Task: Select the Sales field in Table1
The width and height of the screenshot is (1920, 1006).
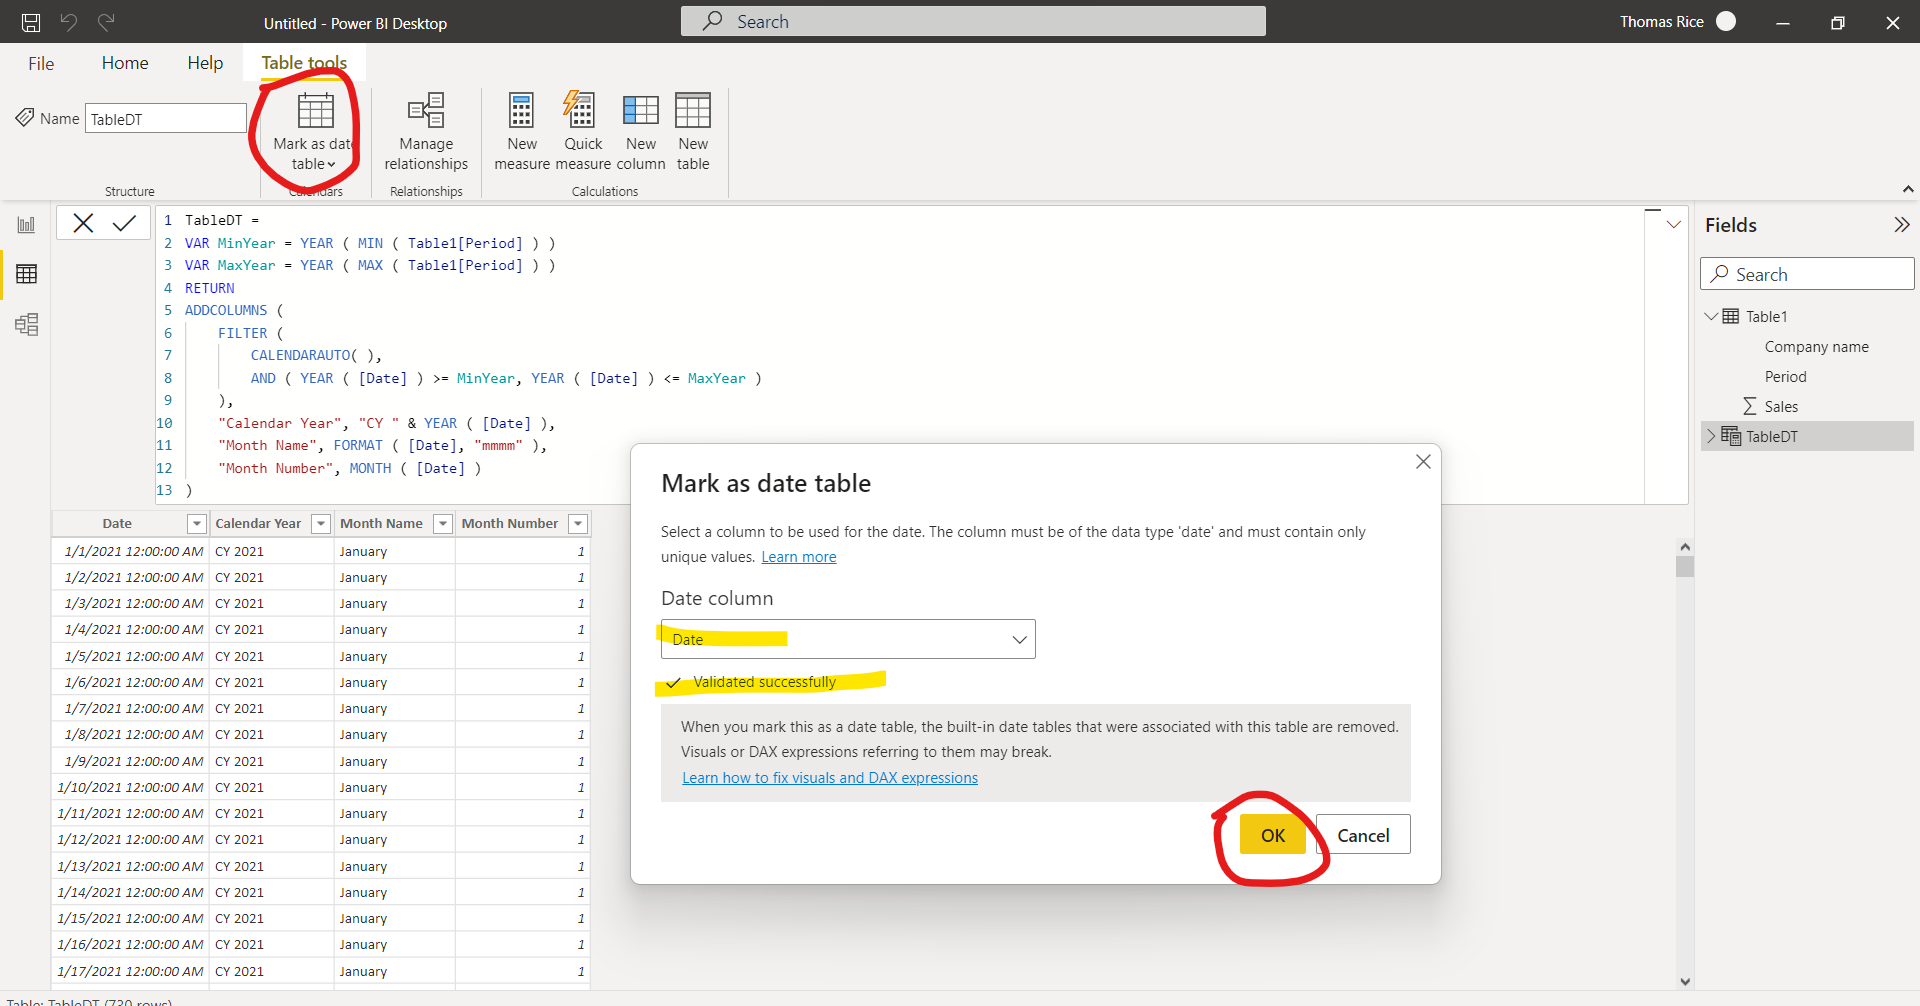Action: click(x=1781, y=407)
